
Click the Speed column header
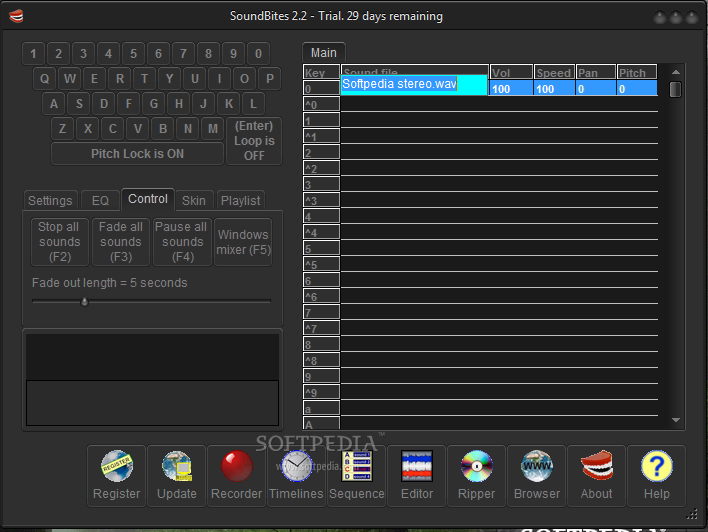click(554, 72)
